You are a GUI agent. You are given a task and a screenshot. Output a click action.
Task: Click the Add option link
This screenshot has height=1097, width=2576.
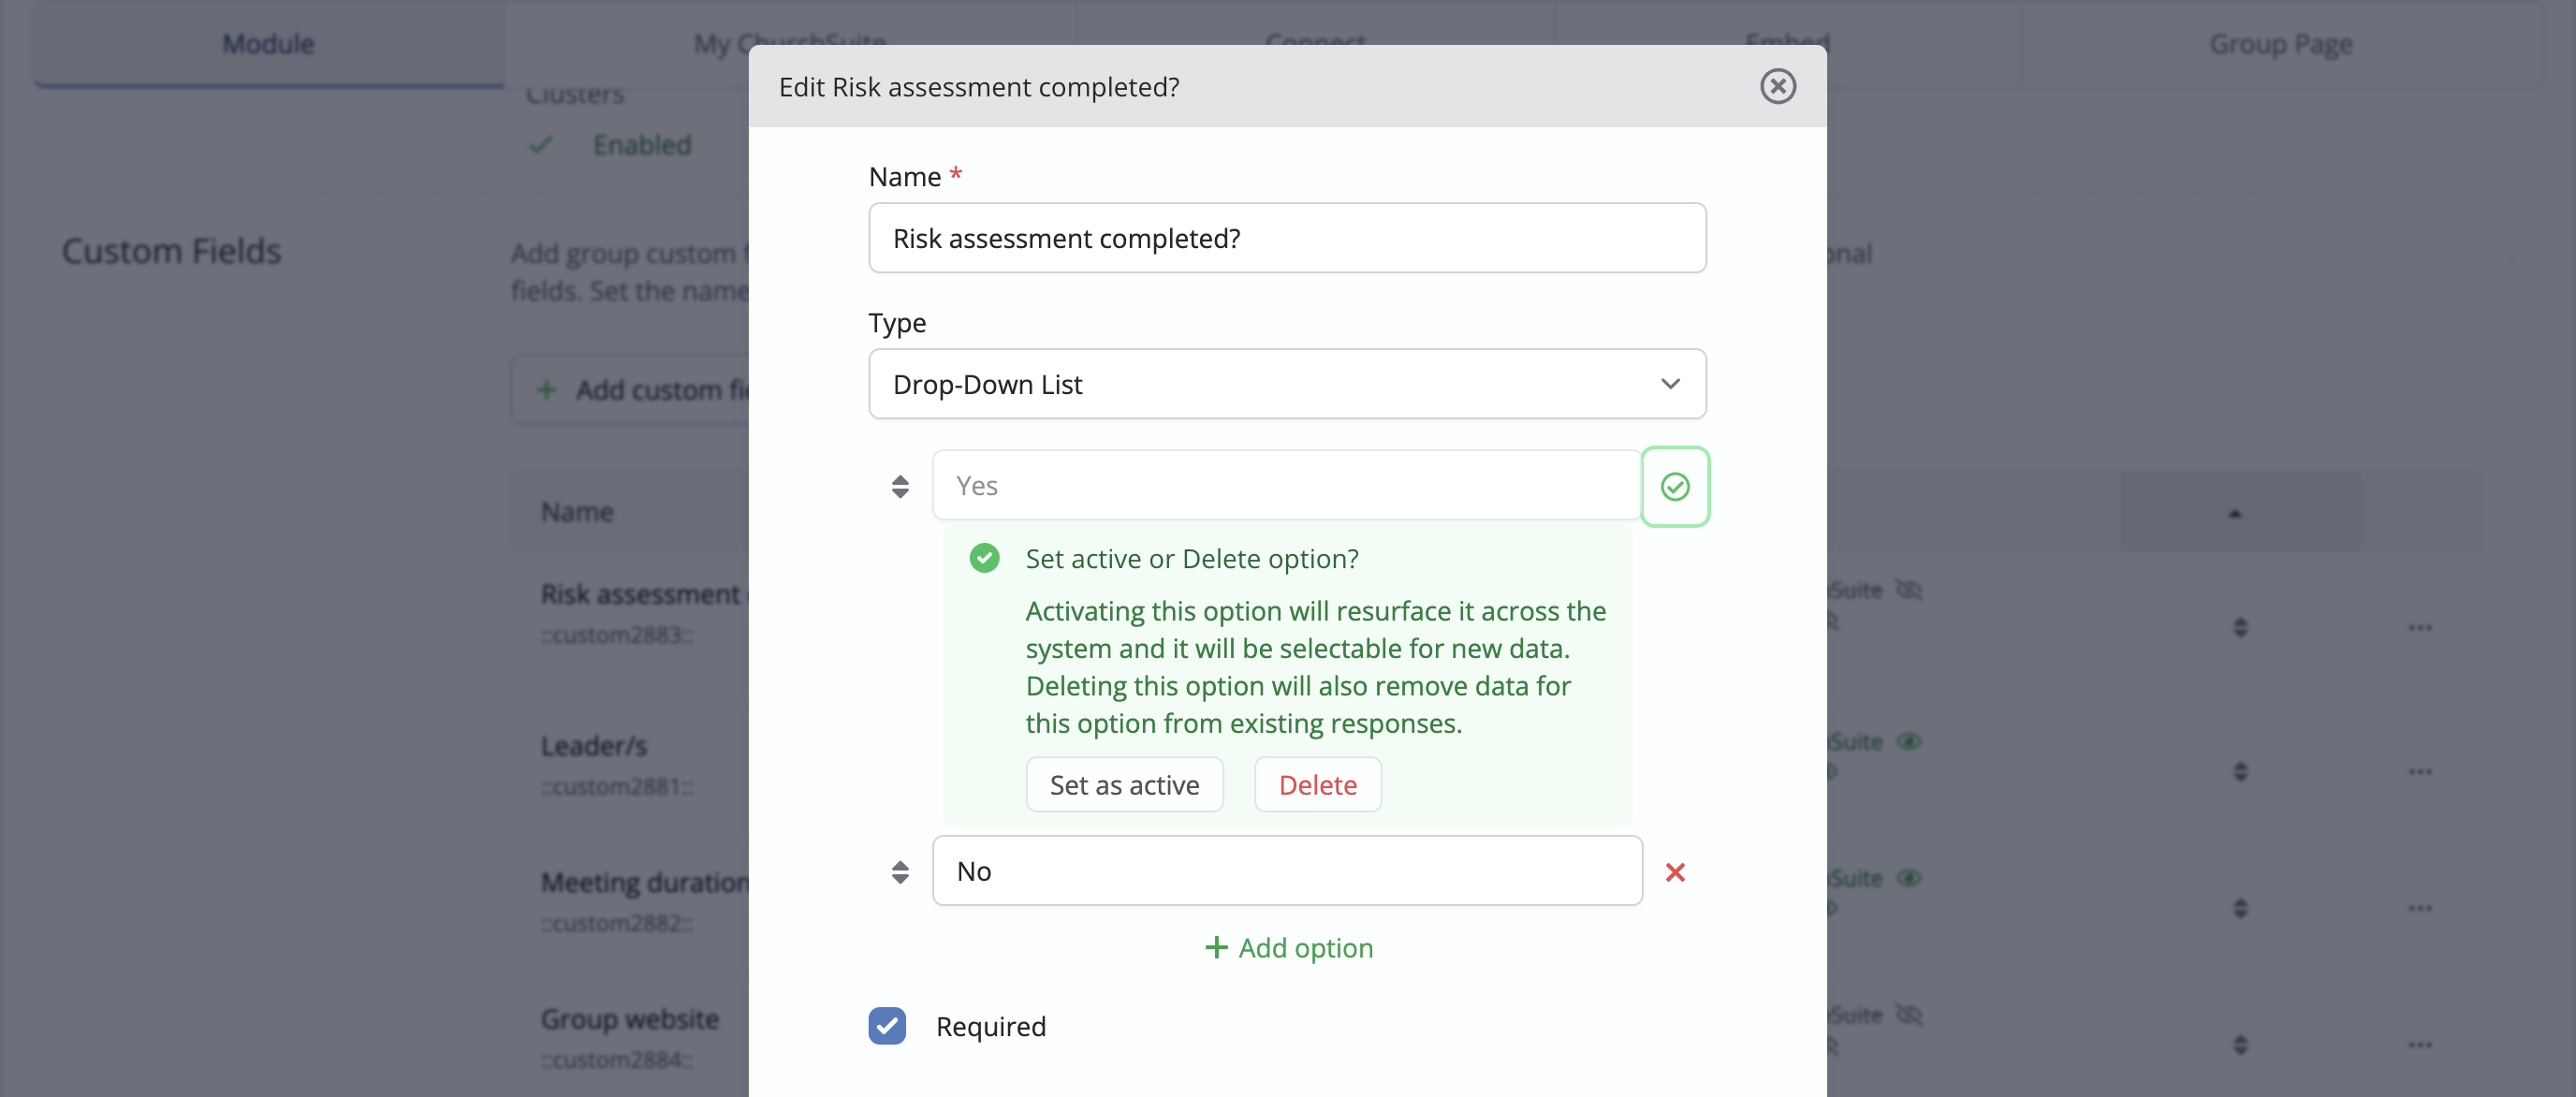coord(1288,947)
